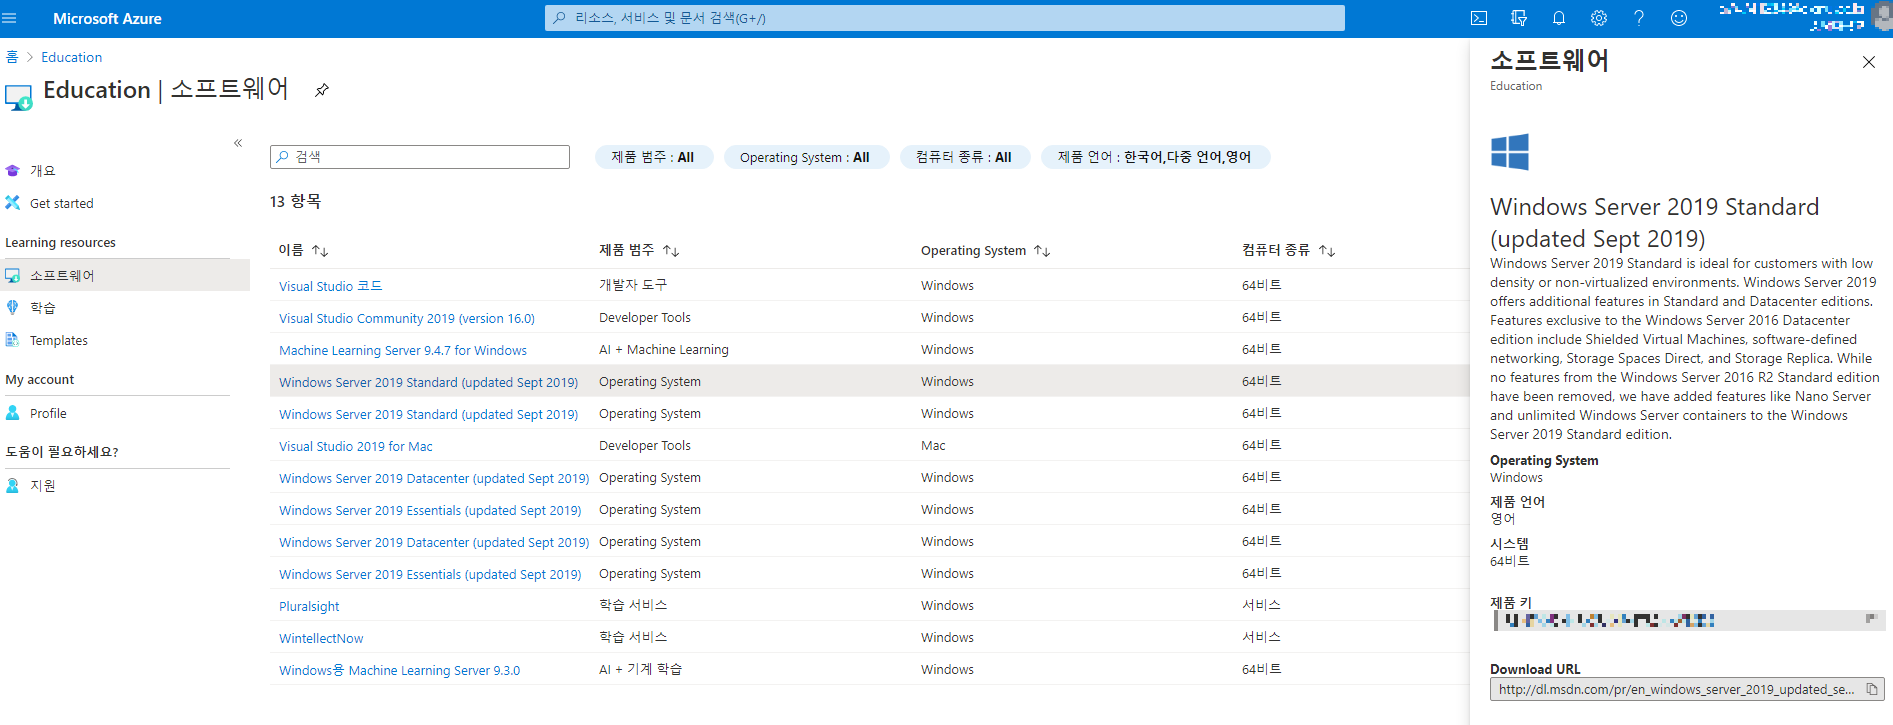
Task: Open the Pluralsight link
Action: [x=309, y=606]
